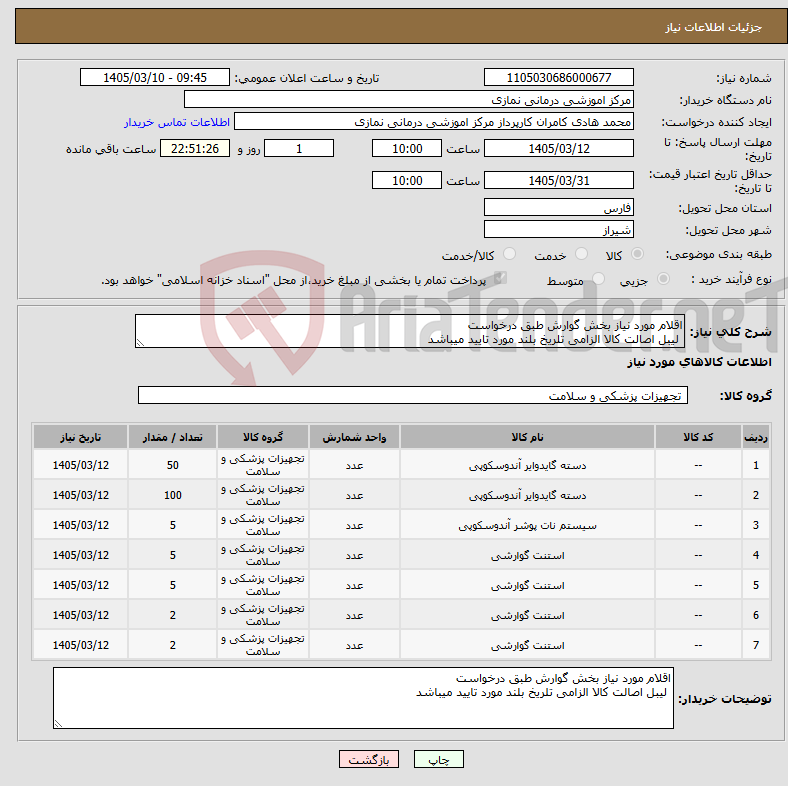The width and height of the screenshot is (788, 786).
Task: Click the بازگشت back button
Action: (369, 759)
